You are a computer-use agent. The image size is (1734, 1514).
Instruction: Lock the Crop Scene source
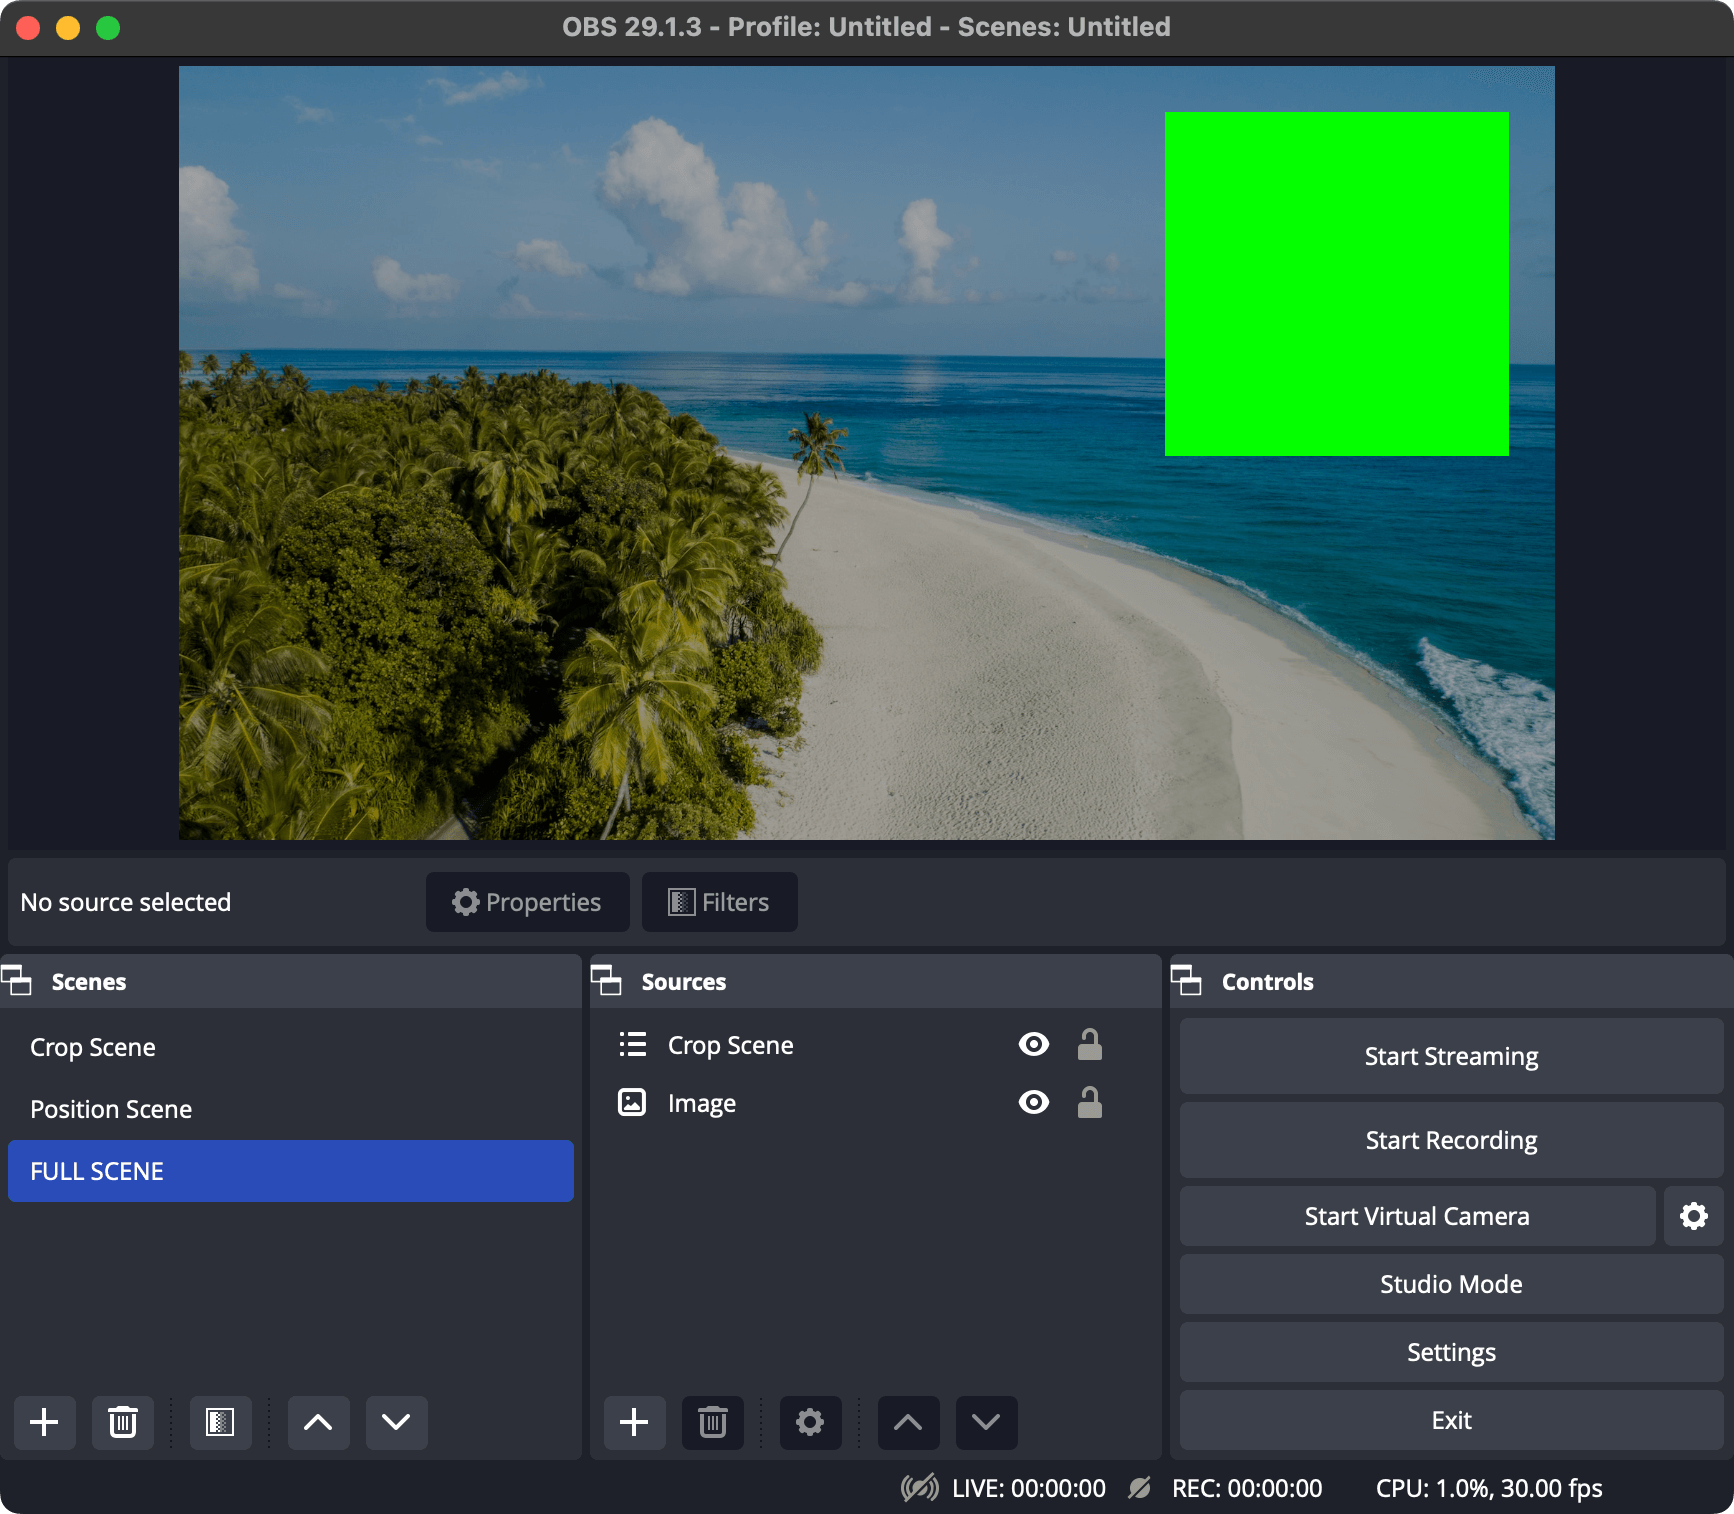tap(1089, 1045)
